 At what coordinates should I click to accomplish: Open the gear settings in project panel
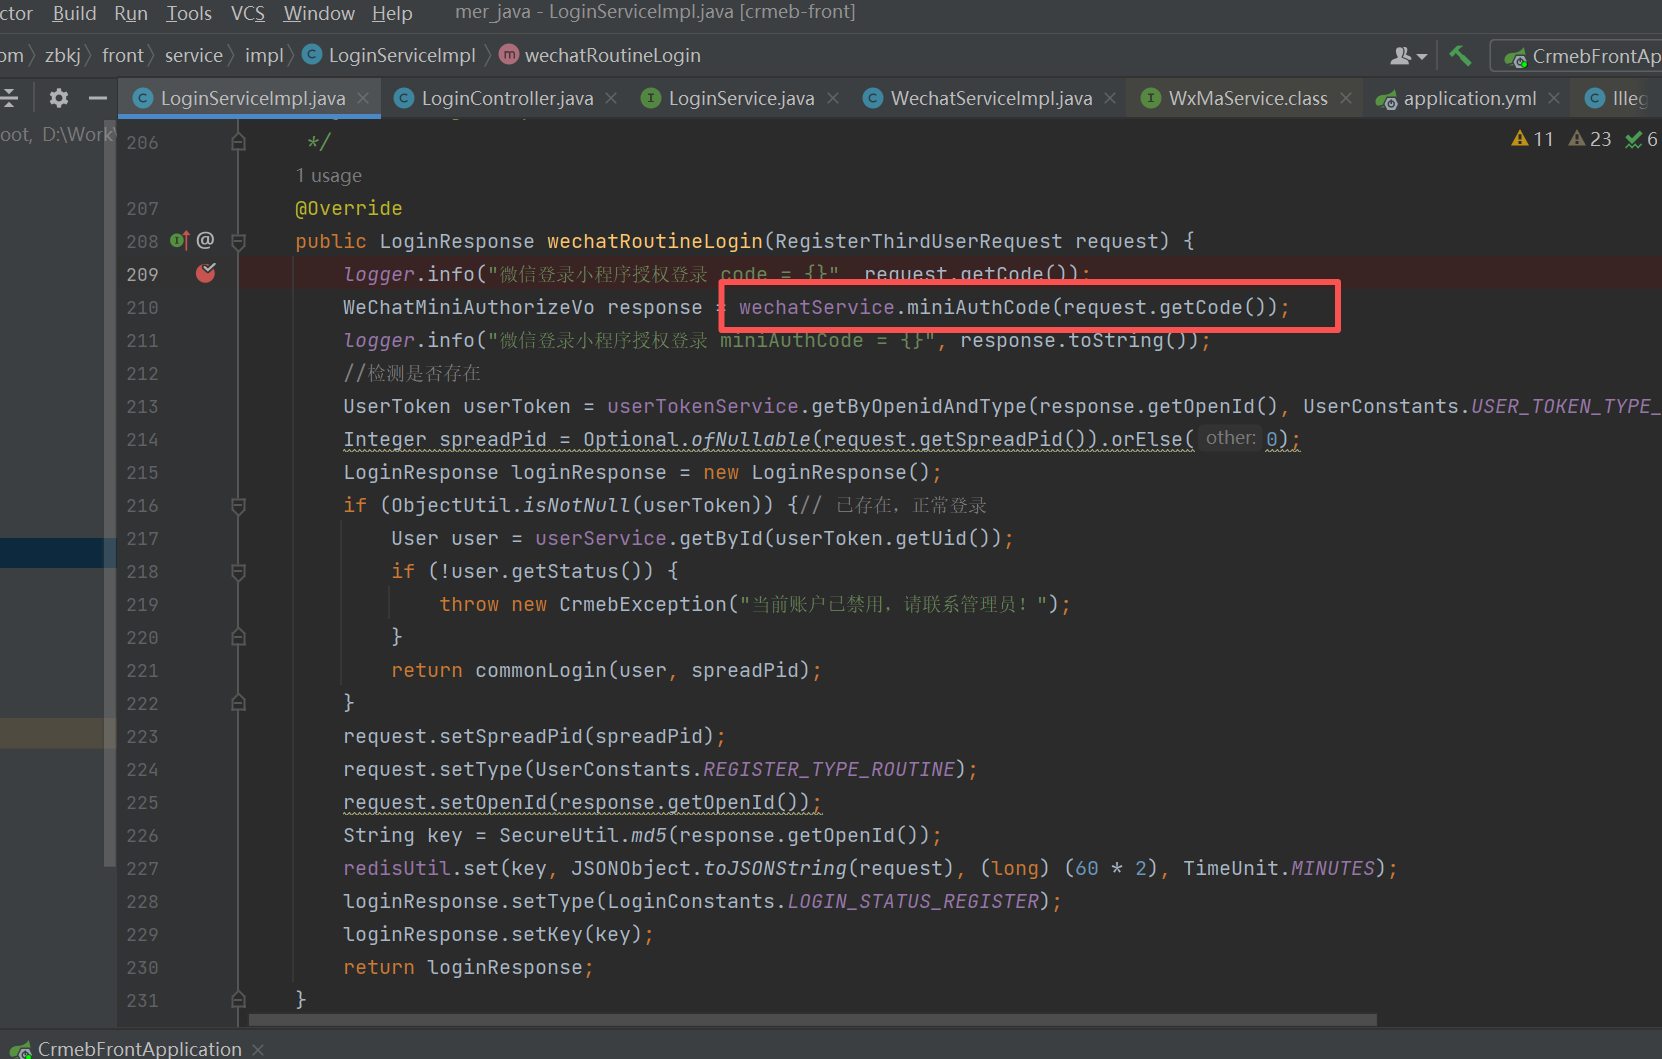(59, 98)
